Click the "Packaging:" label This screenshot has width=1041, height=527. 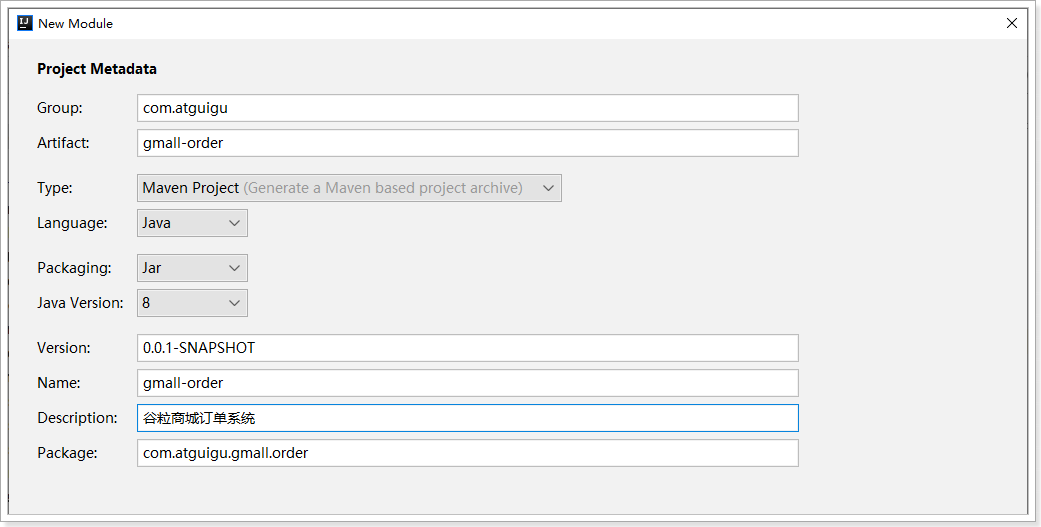[72, 268]
